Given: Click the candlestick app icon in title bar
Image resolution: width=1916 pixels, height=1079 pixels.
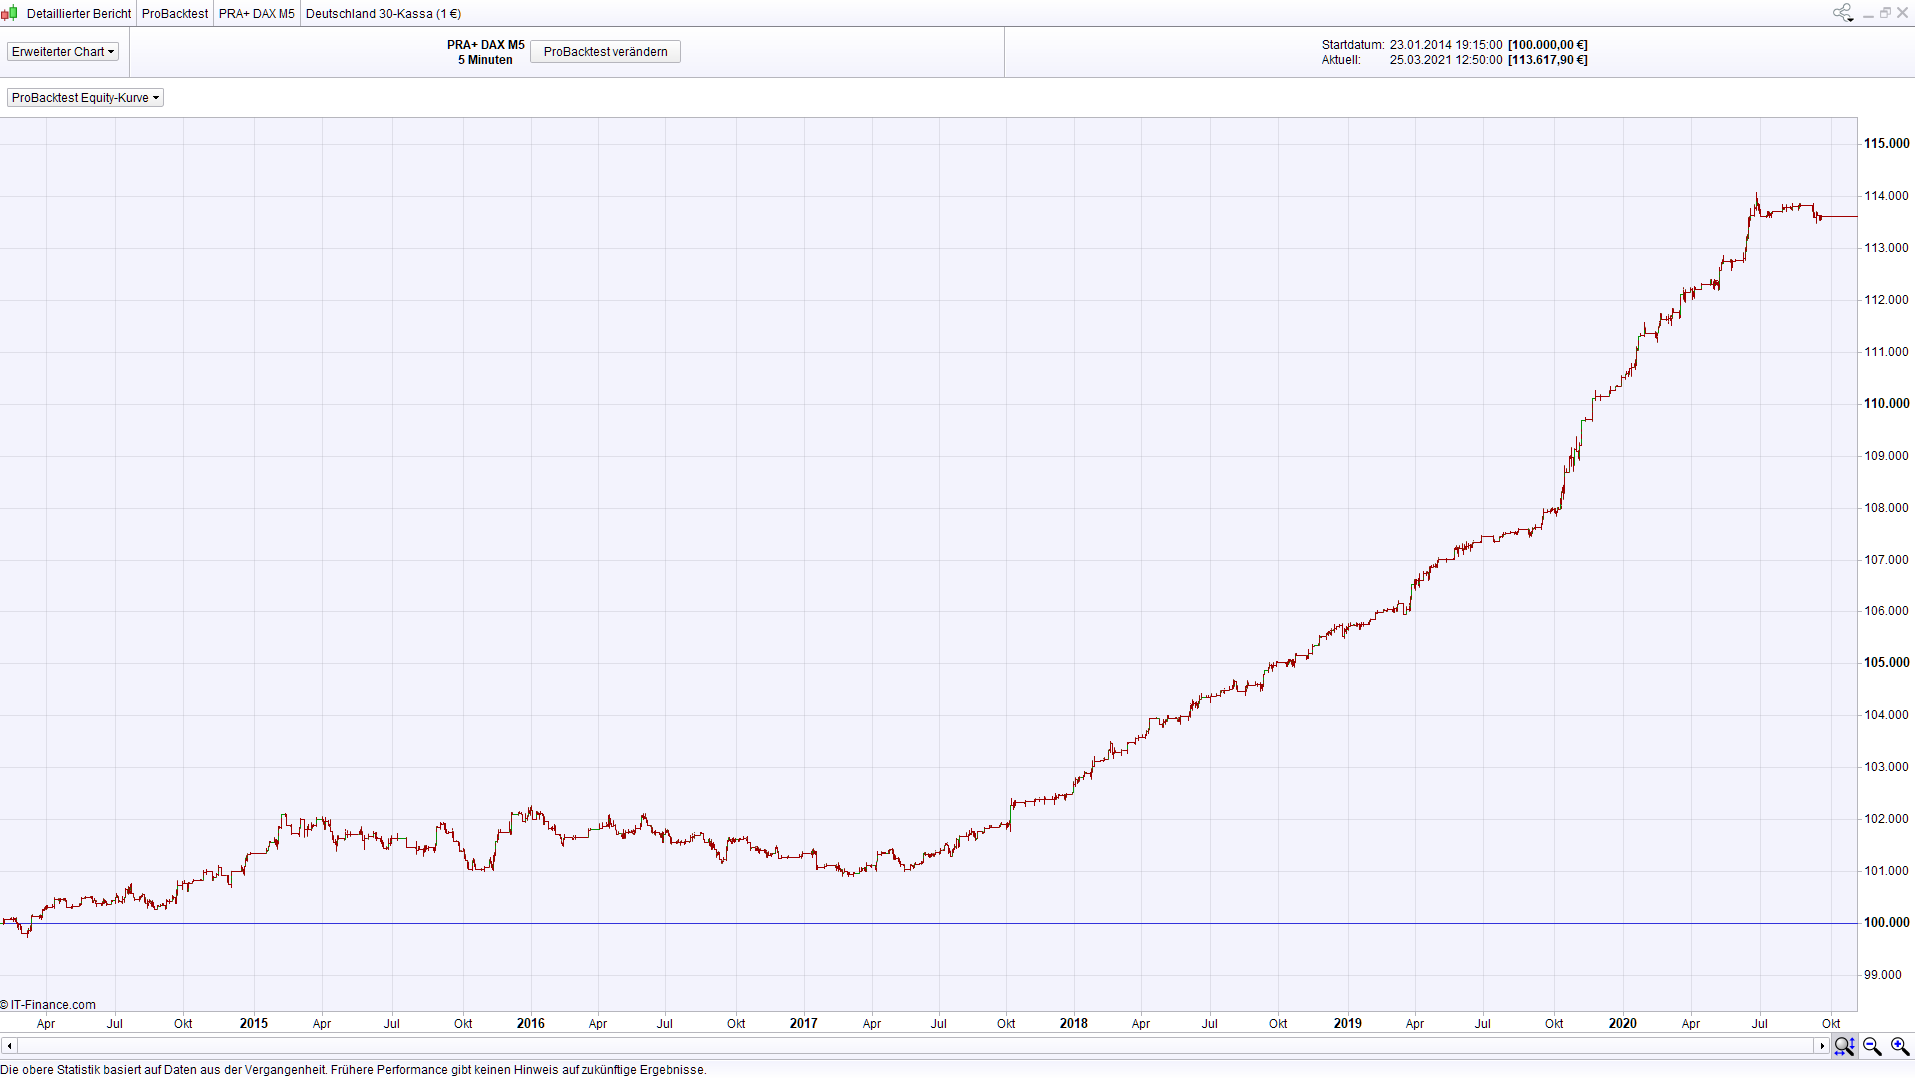Looking at the screenshot, I should (x=10, y=13).
